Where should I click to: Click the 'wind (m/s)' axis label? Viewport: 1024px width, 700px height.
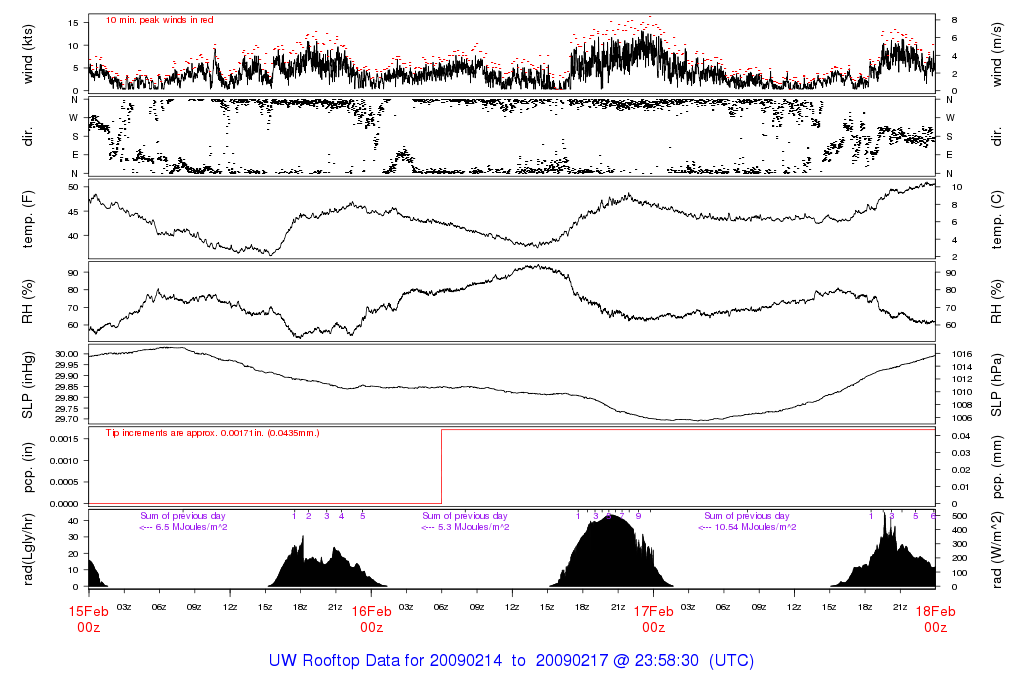click(997, 52)
